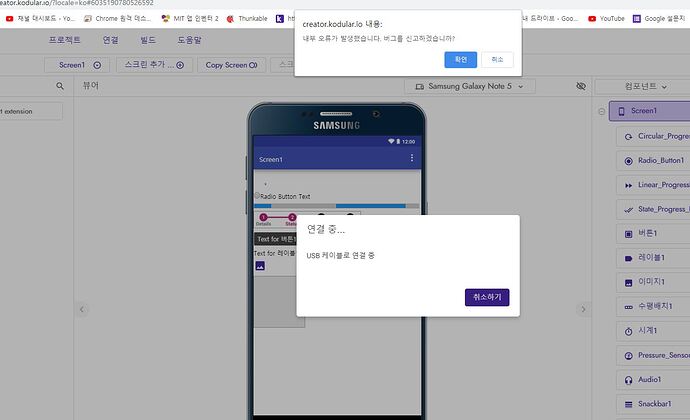Screen dimensions: 690x420
Task: Select the Linear_Progress component icon
Action: [628, 185]
